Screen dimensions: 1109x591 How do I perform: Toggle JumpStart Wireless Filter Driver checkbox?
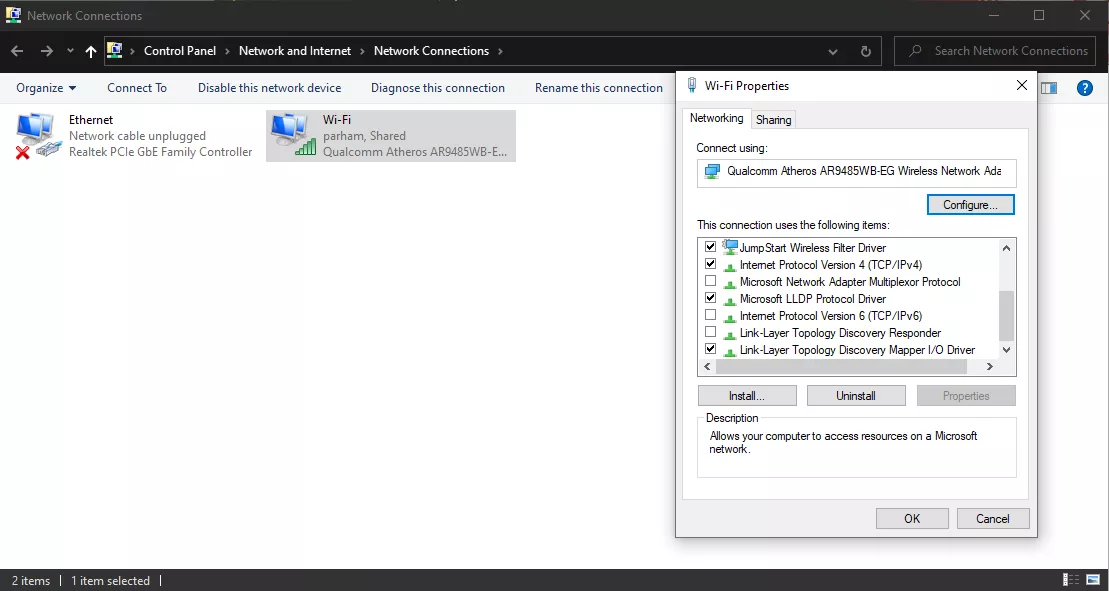[711, 247]
